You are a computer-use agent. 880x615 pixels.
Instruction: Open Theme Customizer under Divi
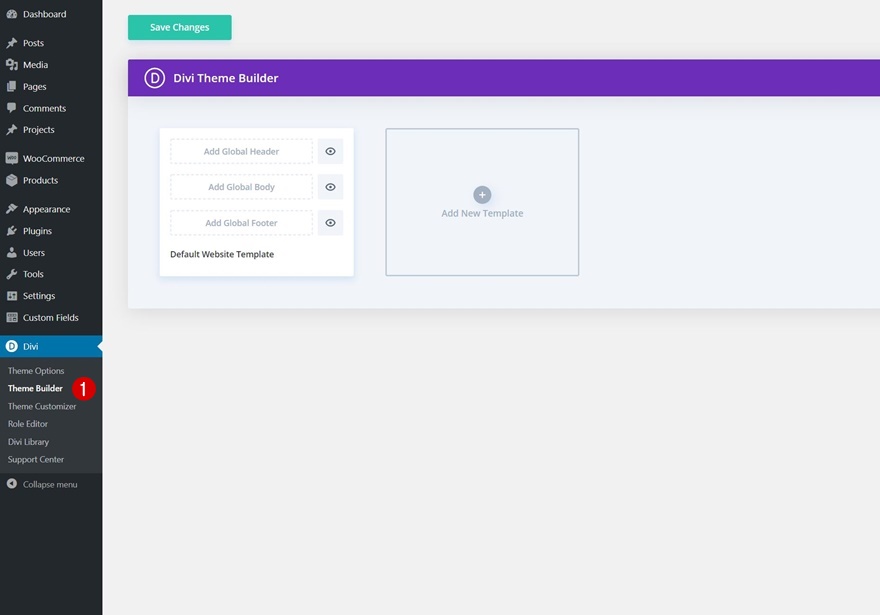pos(42,406)
